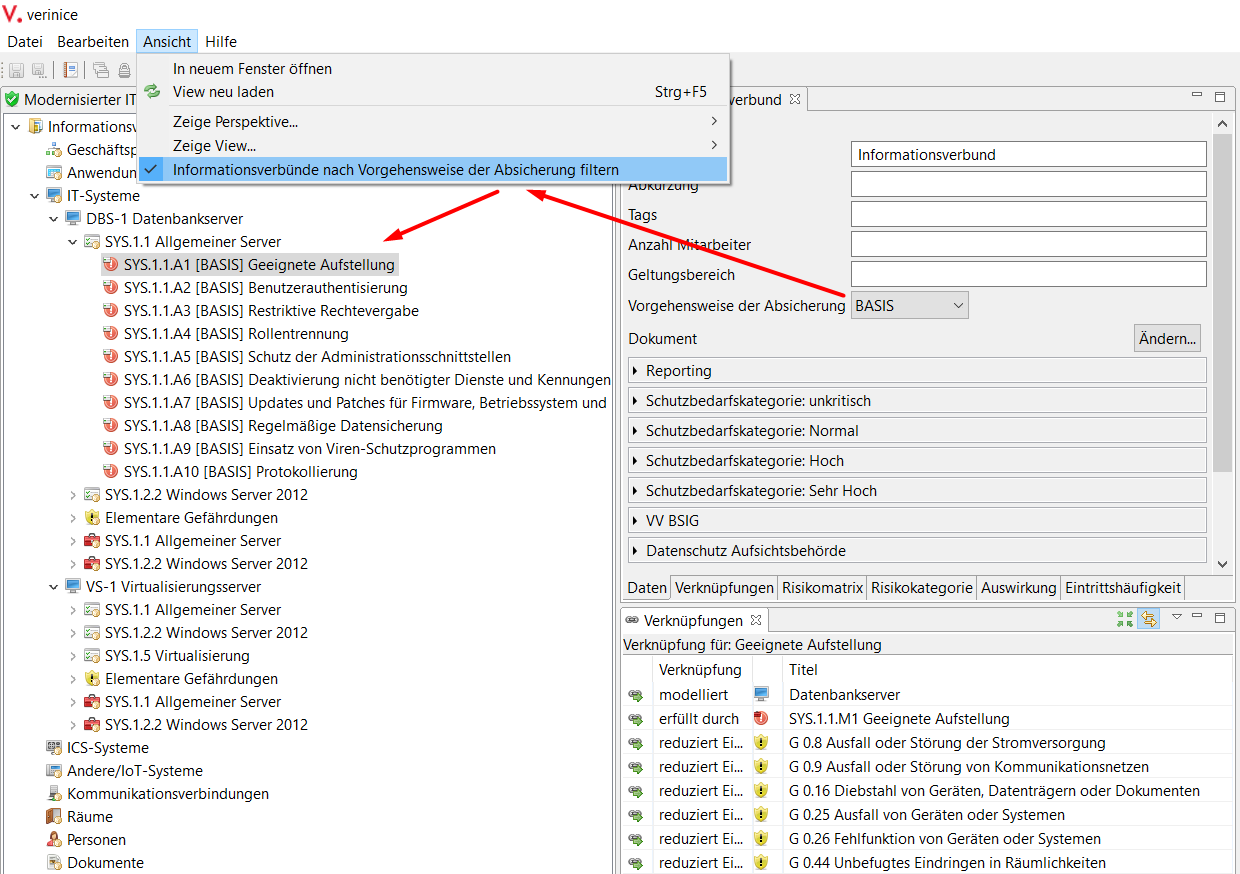
Task: Click the green collapse arrows icon in Verknüpfungen
Action: coord(1125,619)
